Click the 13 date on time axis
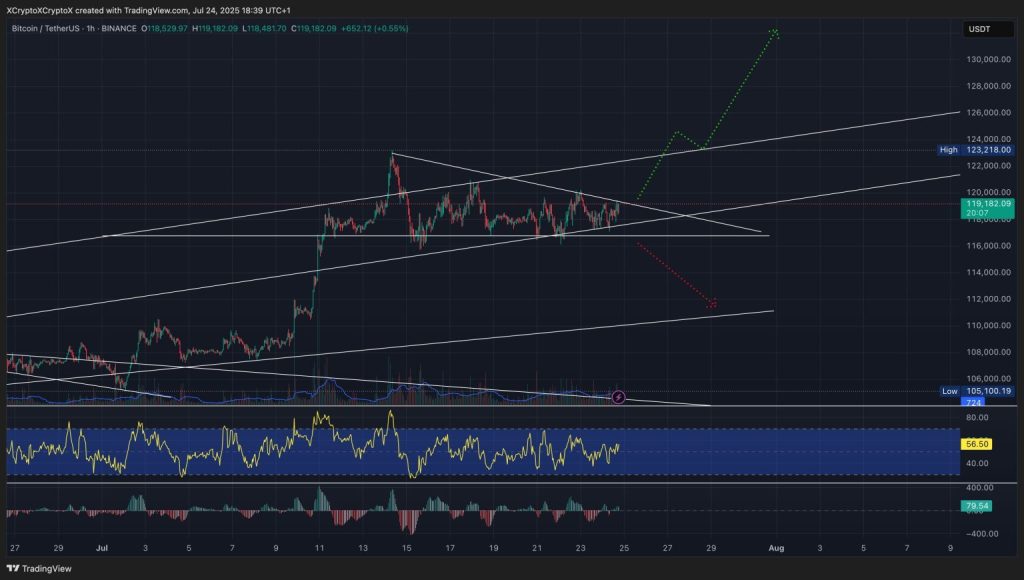Screen dimensions: 1024x580 362,549
